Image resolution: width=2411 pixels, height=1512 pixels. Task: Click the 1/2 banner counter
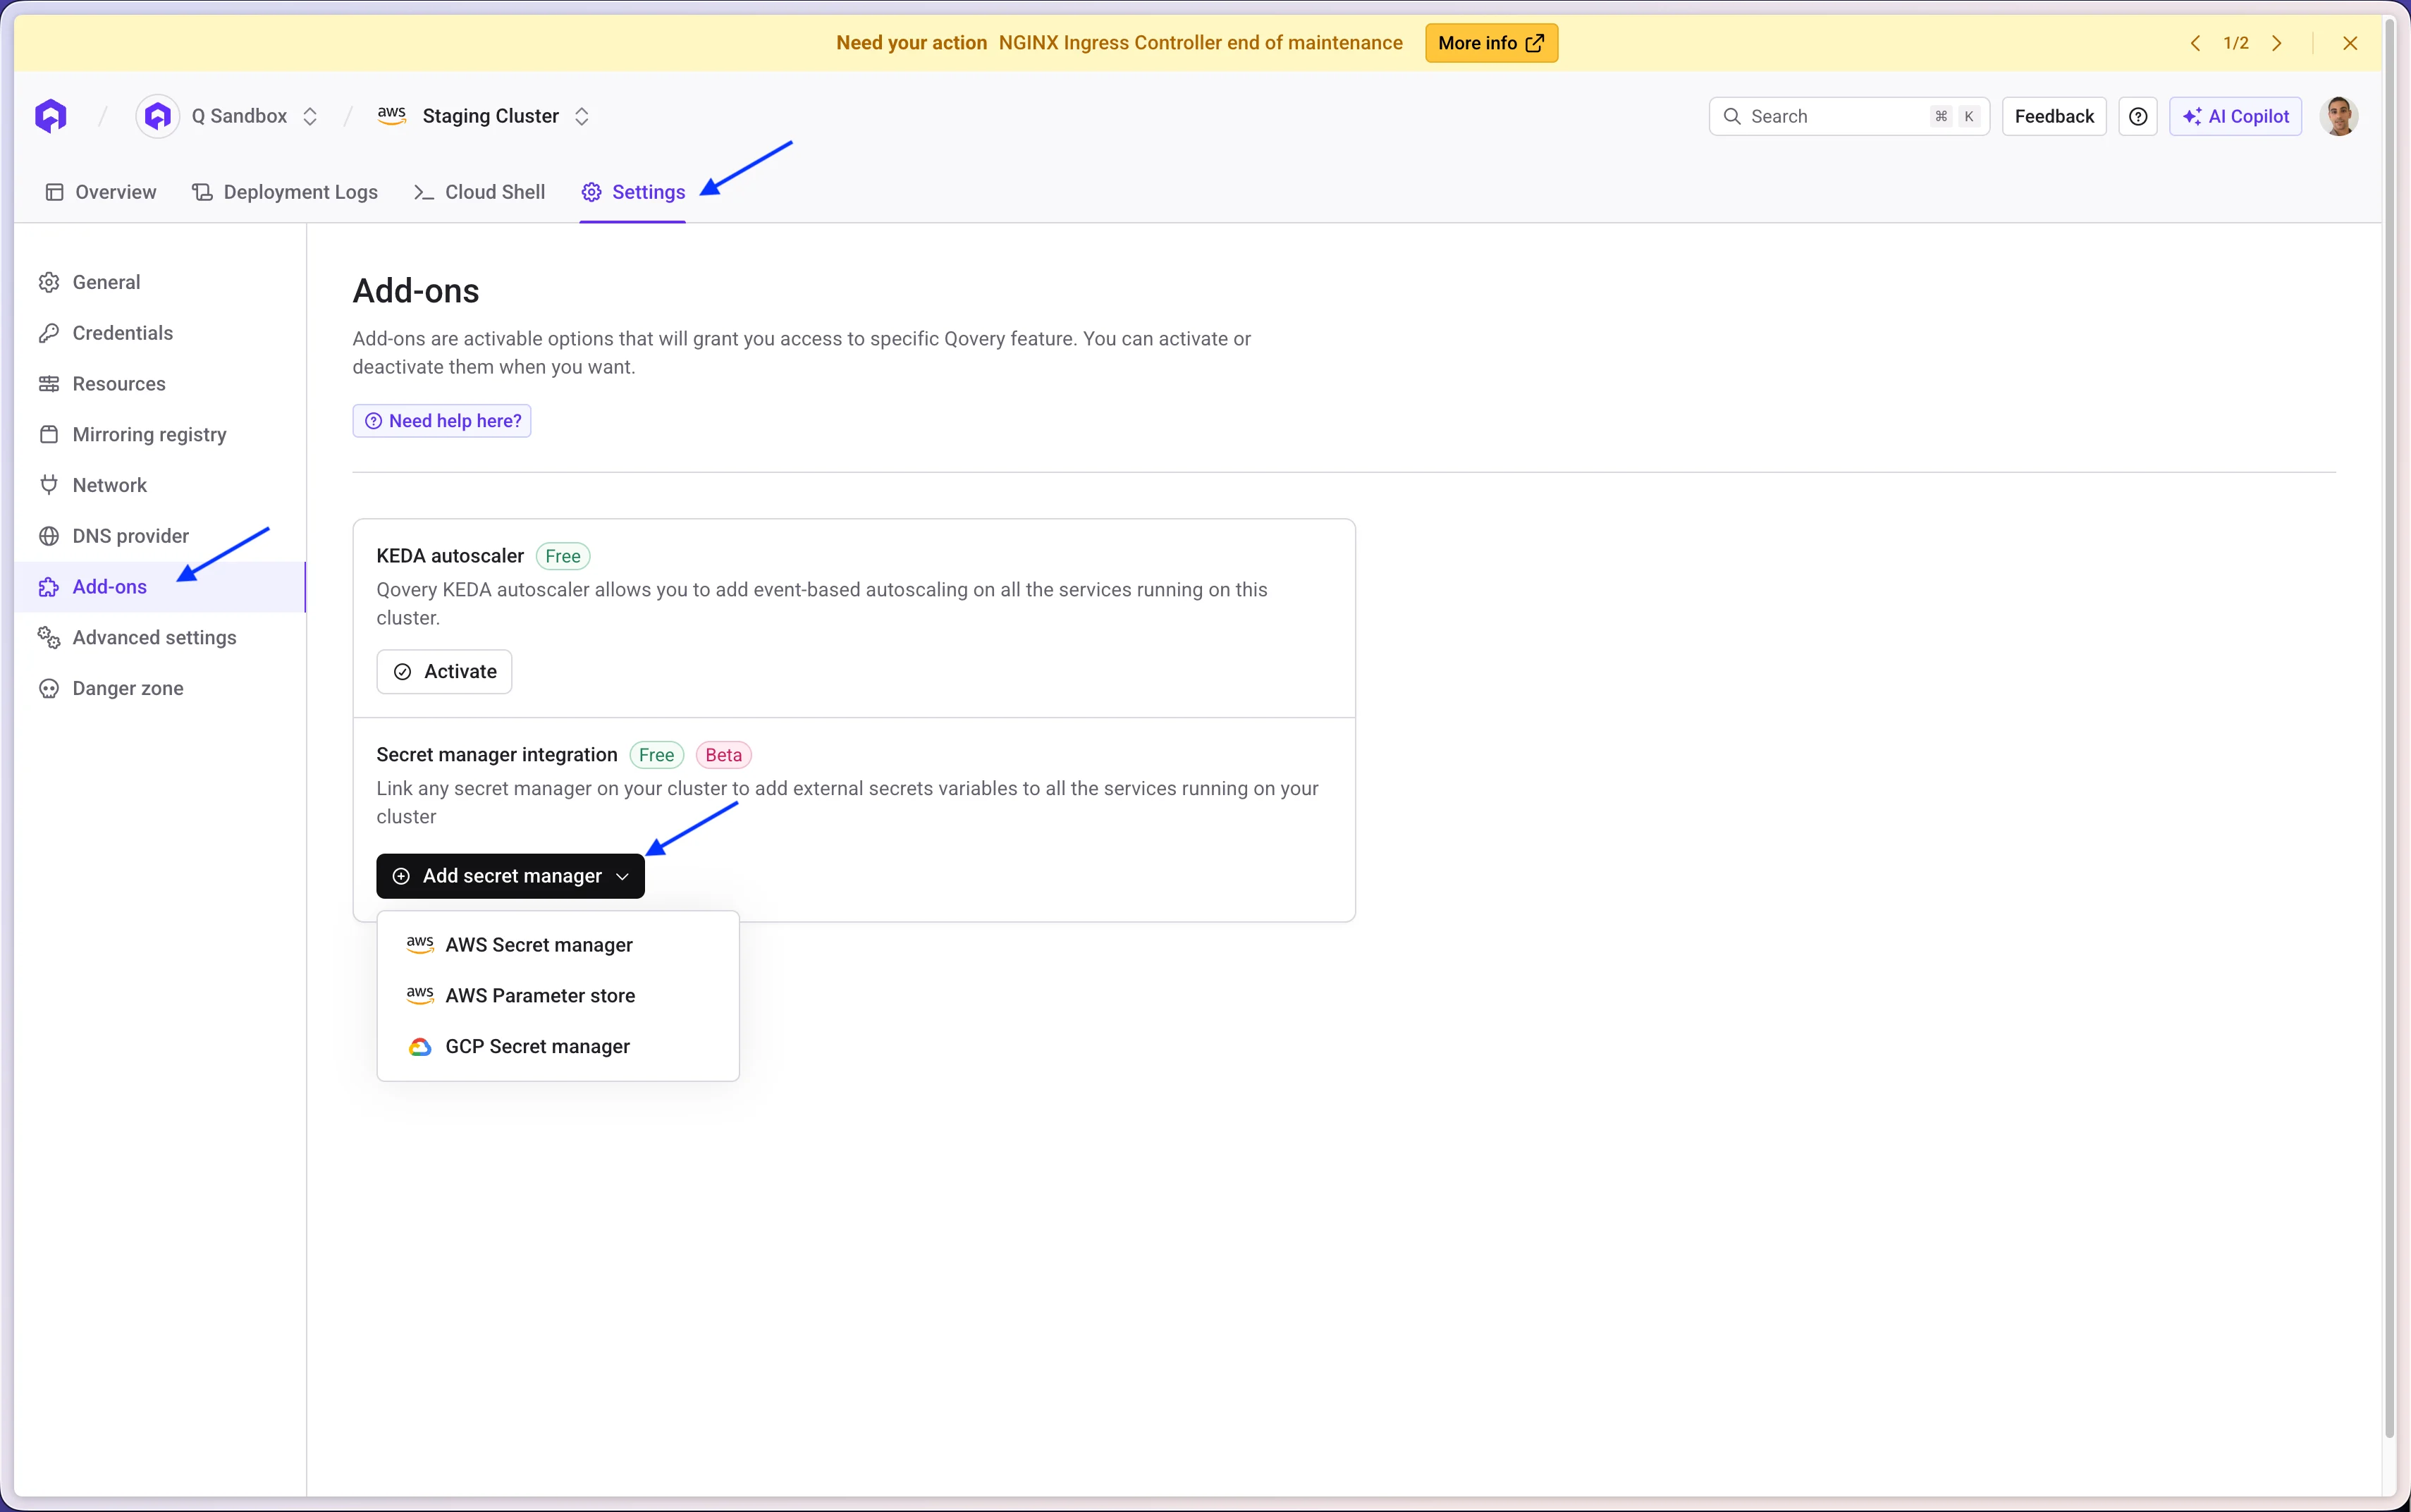(x=2236, y=43)
